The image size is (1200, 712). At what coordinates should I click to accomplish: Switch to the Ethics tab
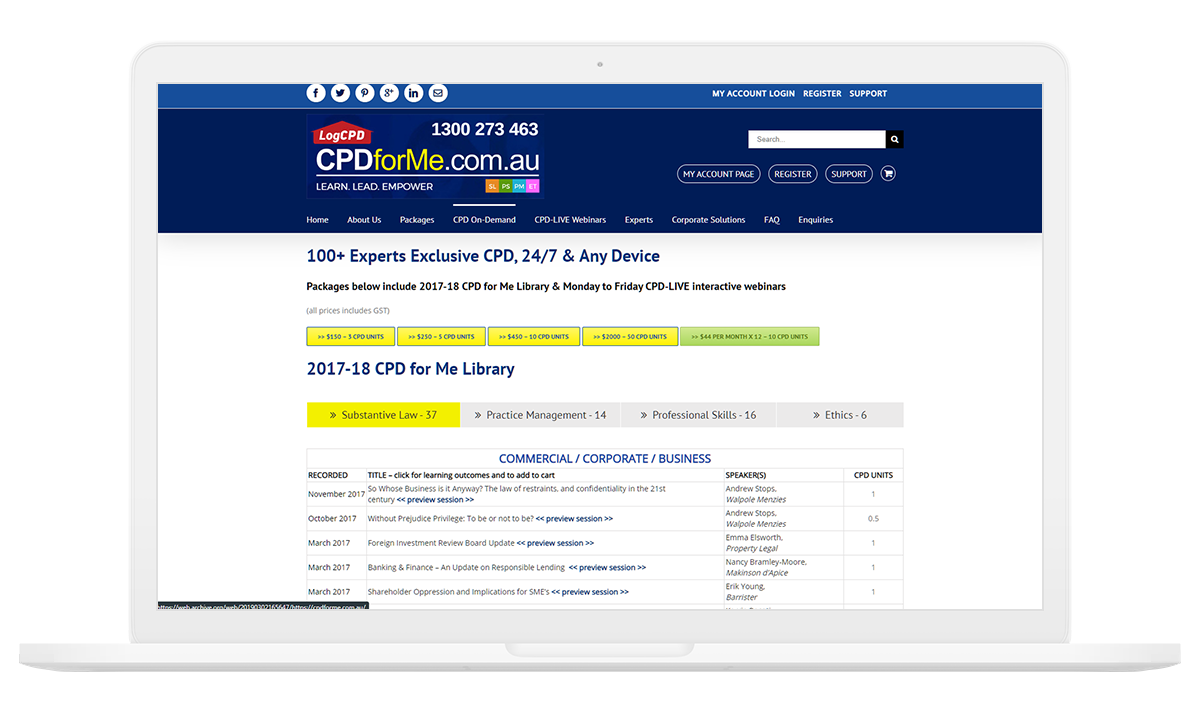pyautogui.click(x=839, y=415)
